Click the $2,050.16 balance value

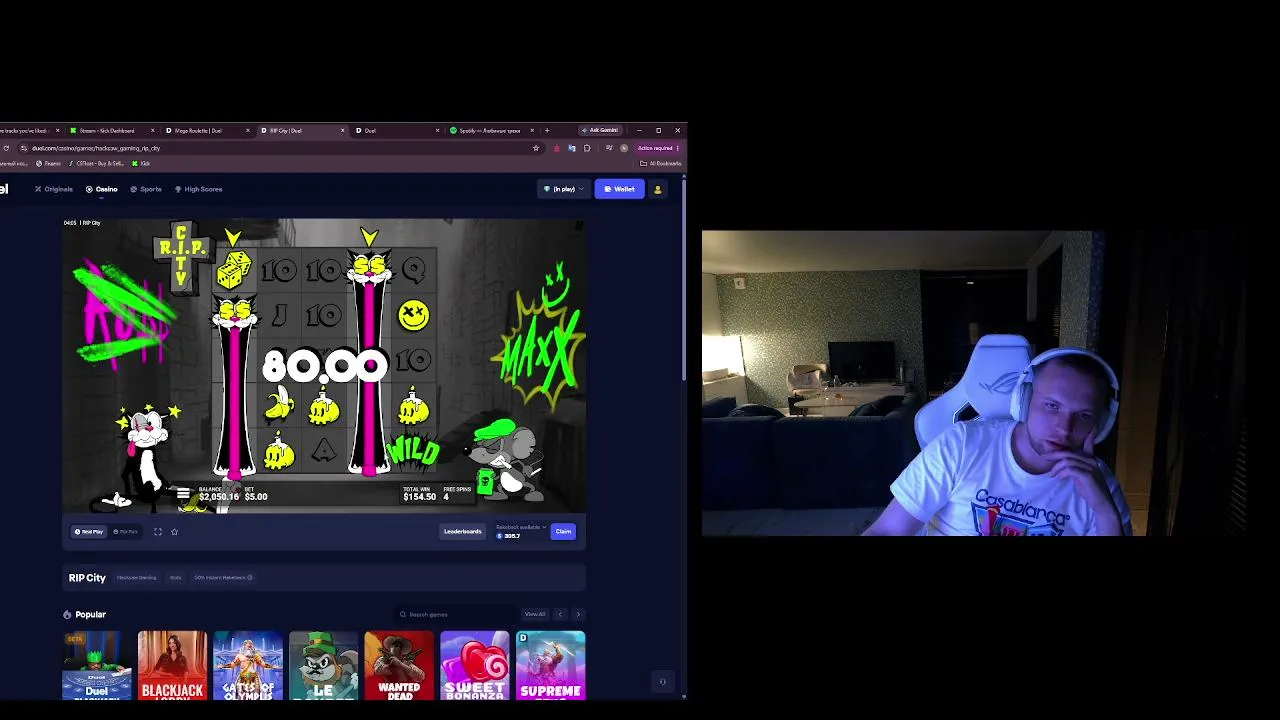pyautogui.click(x=219, y=497)
